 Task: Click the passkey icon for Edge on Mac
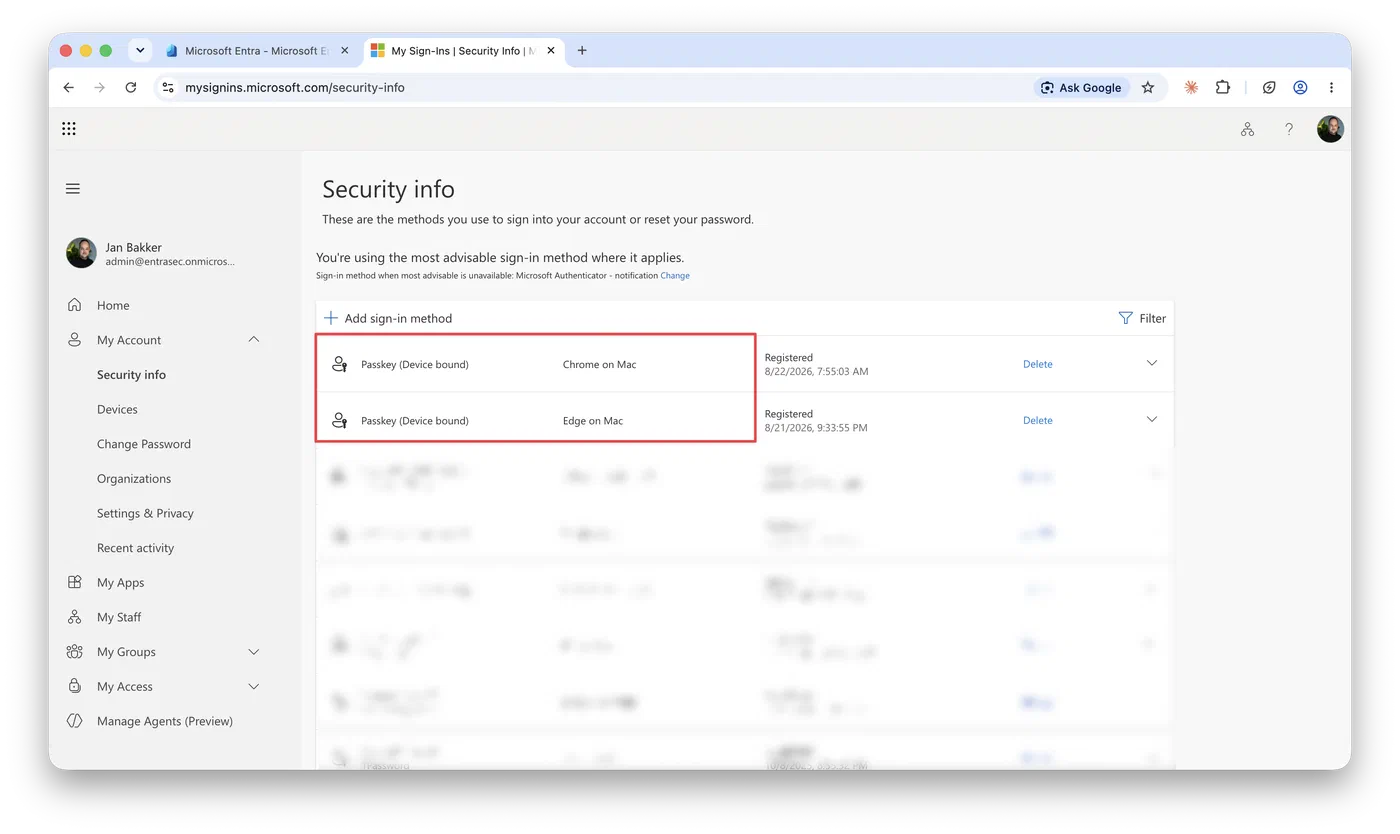(x=340, y=420)
